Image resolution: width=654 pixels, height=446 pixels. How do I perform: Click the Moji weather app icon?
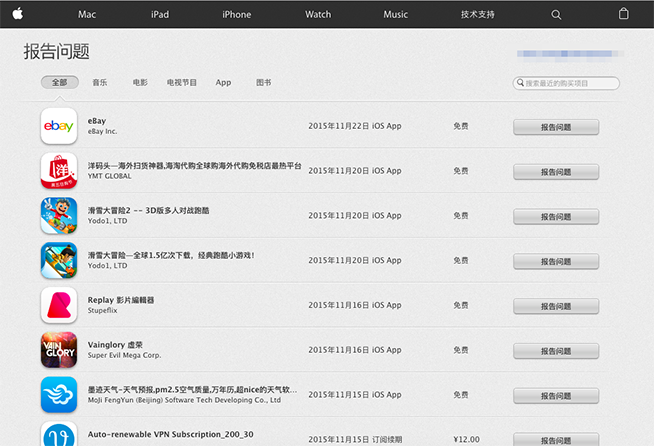coord(59,395)
